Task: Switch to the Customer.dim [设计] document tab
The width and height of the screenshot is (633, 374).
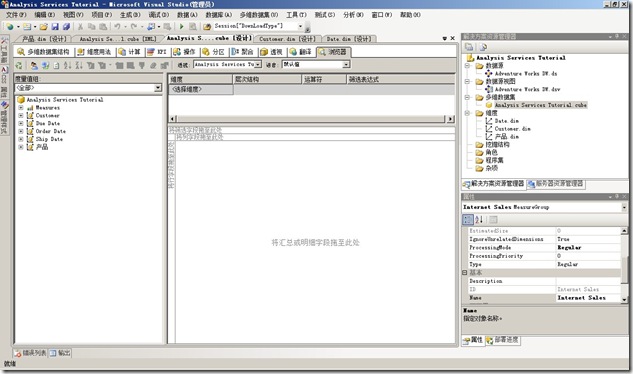Action: [287, 39]
